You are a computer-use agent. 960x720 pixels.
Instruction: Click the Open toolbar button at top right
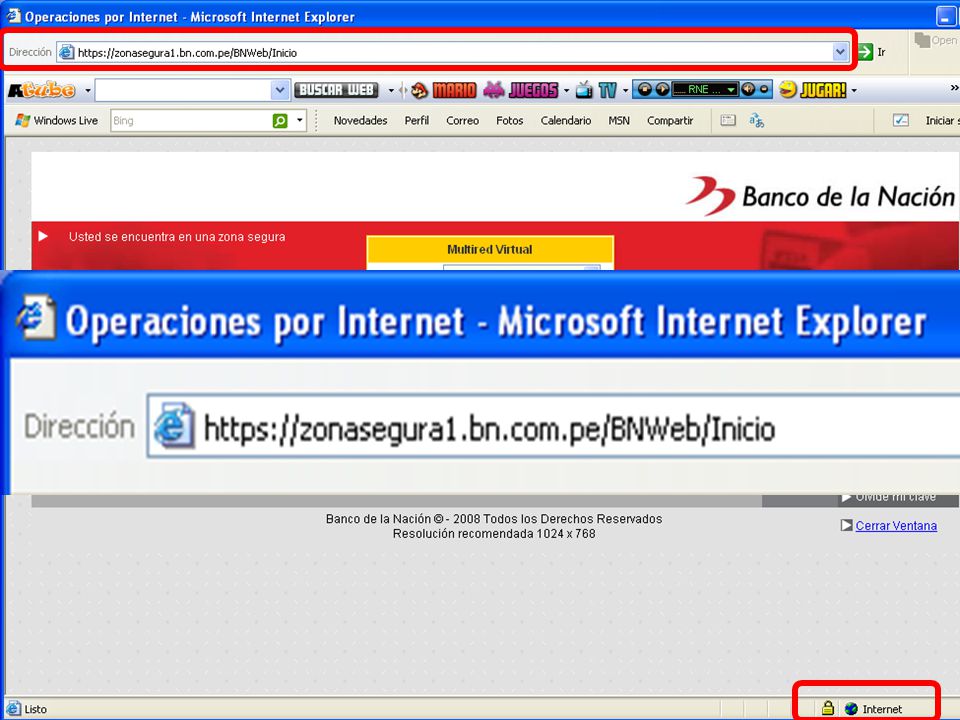(x=936, y=40)
